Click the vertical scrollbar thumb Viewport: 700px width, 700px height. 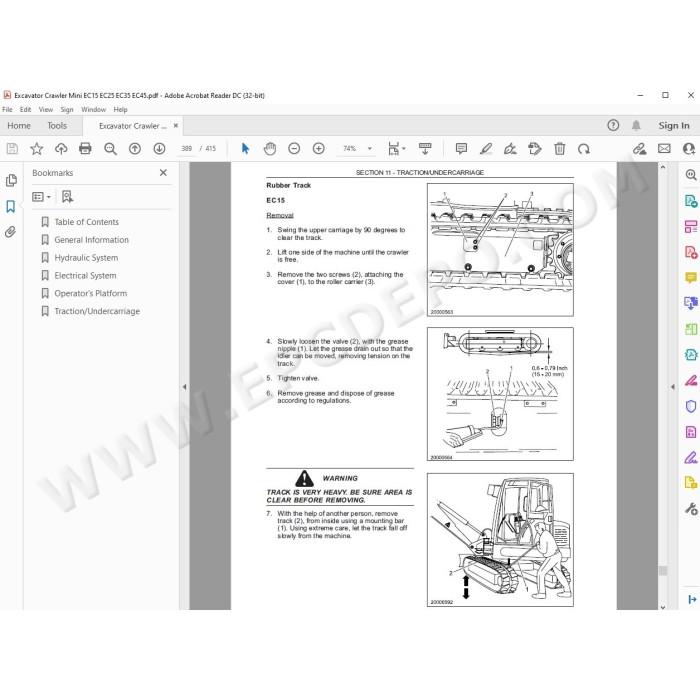pos(663,570)
